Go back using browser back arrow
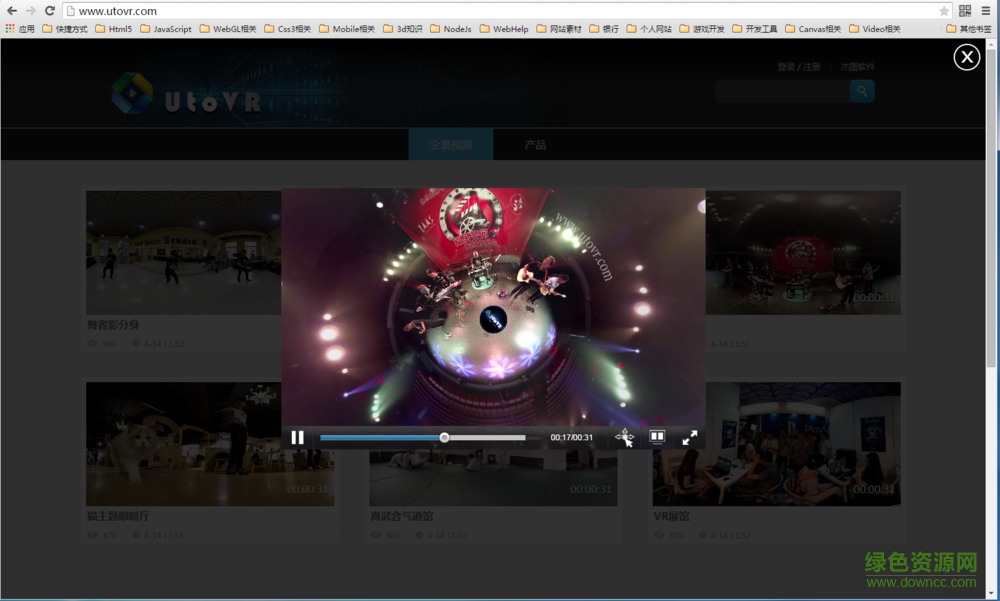 pyautogui.click(x=12, y=11)
